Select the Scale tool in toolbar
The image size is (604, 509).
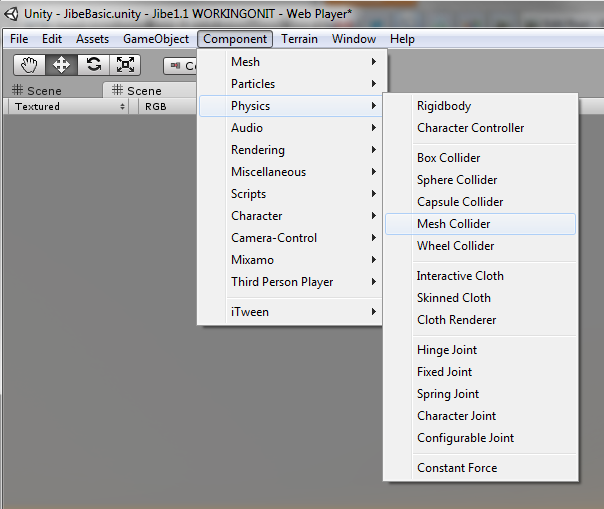coord(125,65)
